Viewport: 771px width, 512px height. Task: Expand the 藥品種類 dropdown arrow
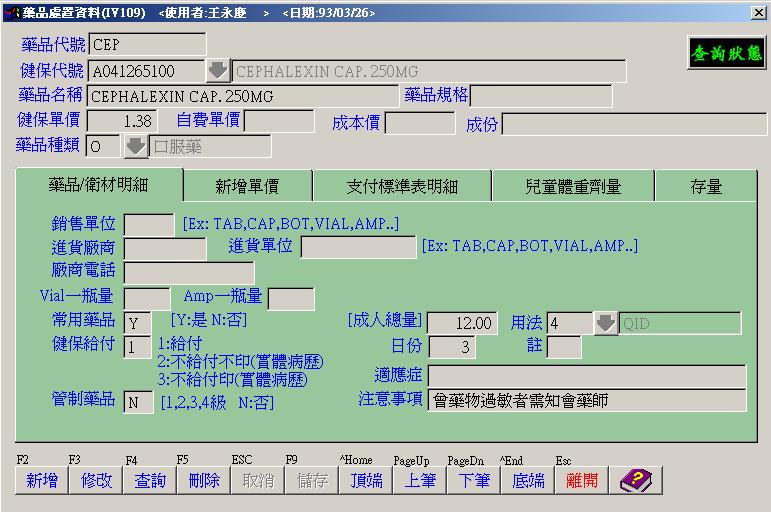point(135,146)
